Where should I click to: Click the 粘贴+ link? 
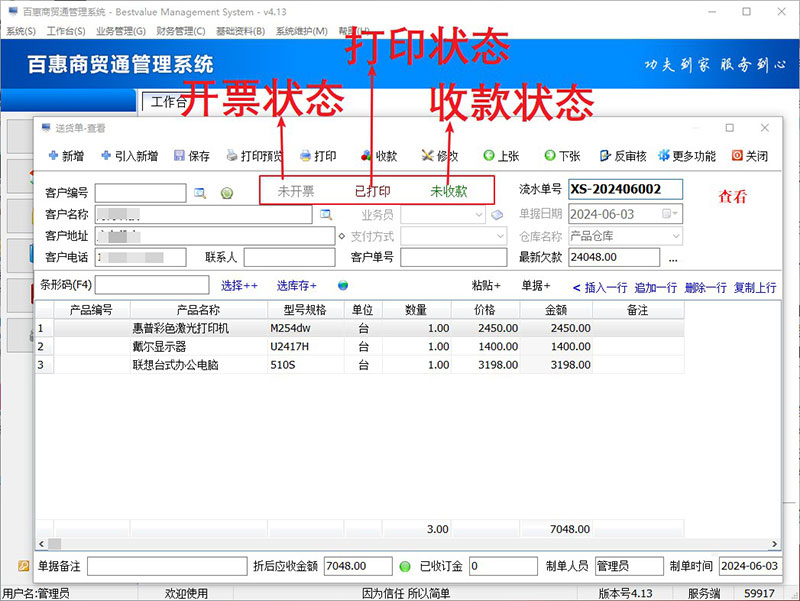[486, 286]
